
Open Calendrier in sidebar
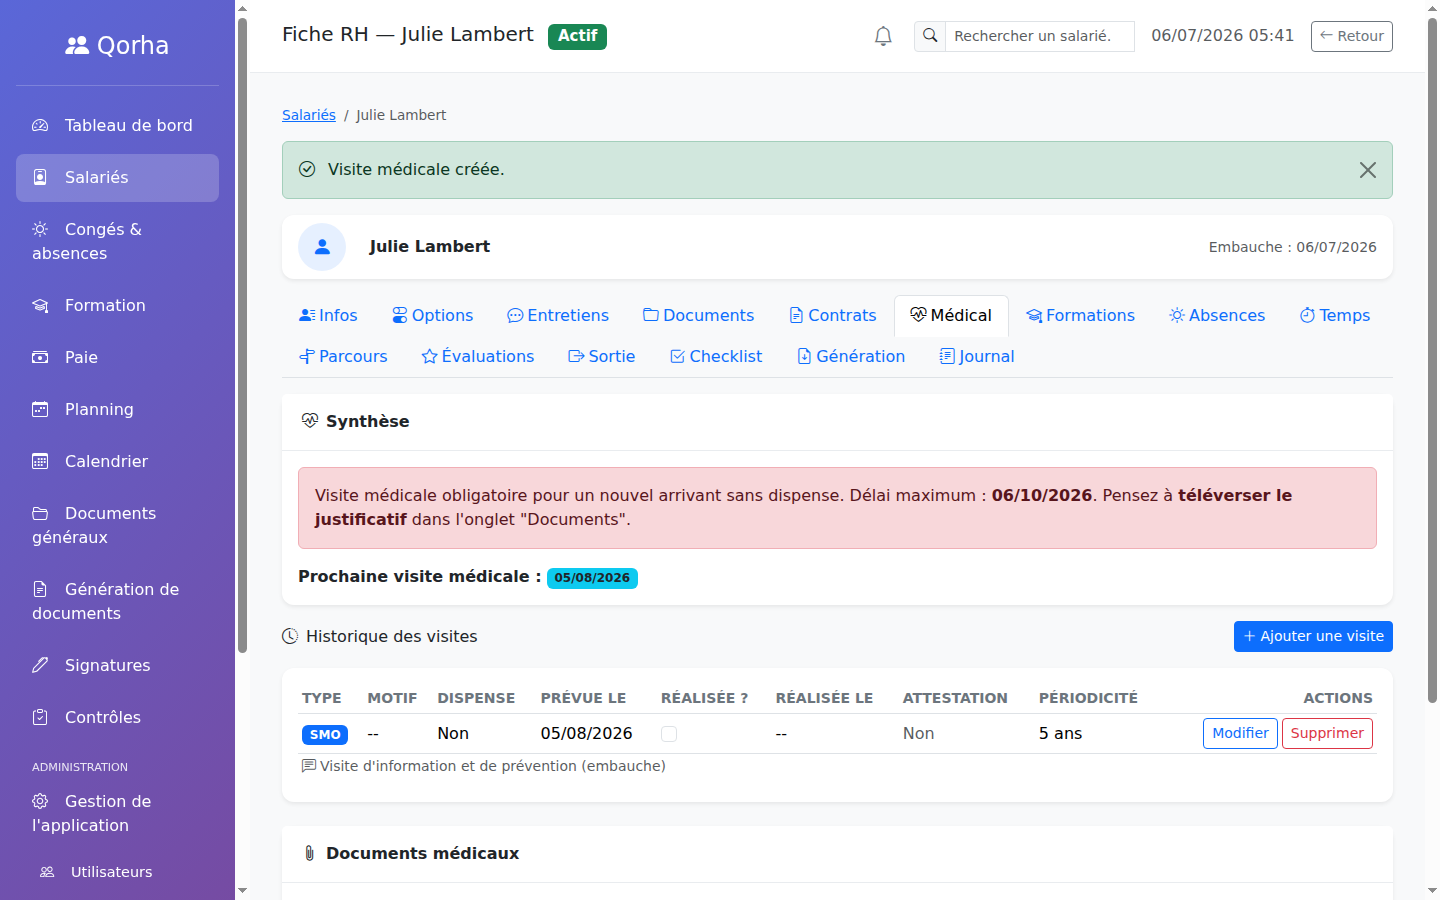(117, 461)
